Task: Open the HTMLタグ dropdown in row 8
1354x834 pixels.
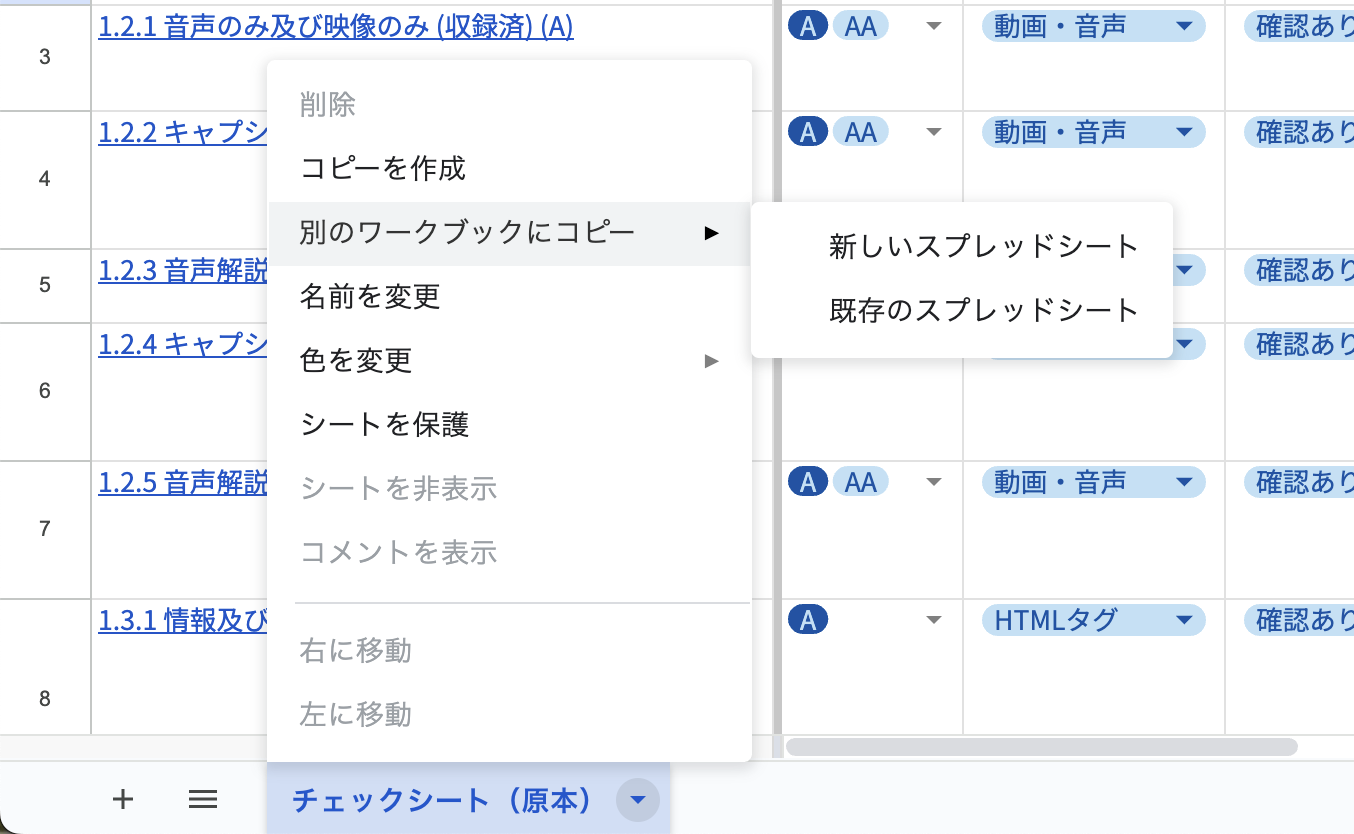Action: (1185, 620)
